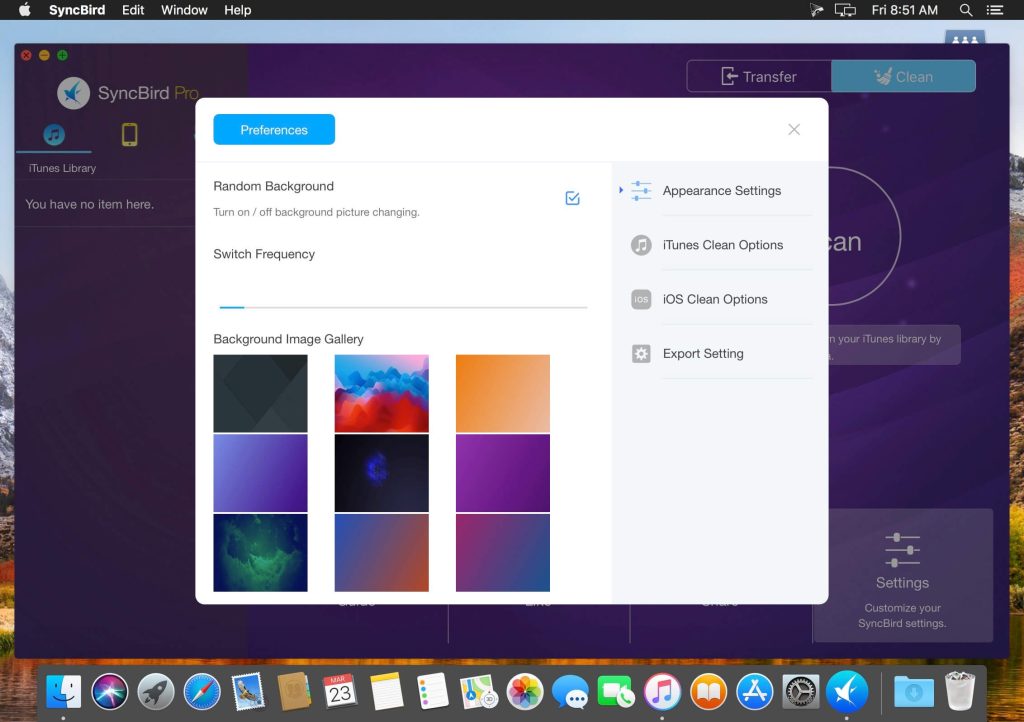Switch to the Transfer tab

pos(759,76)
